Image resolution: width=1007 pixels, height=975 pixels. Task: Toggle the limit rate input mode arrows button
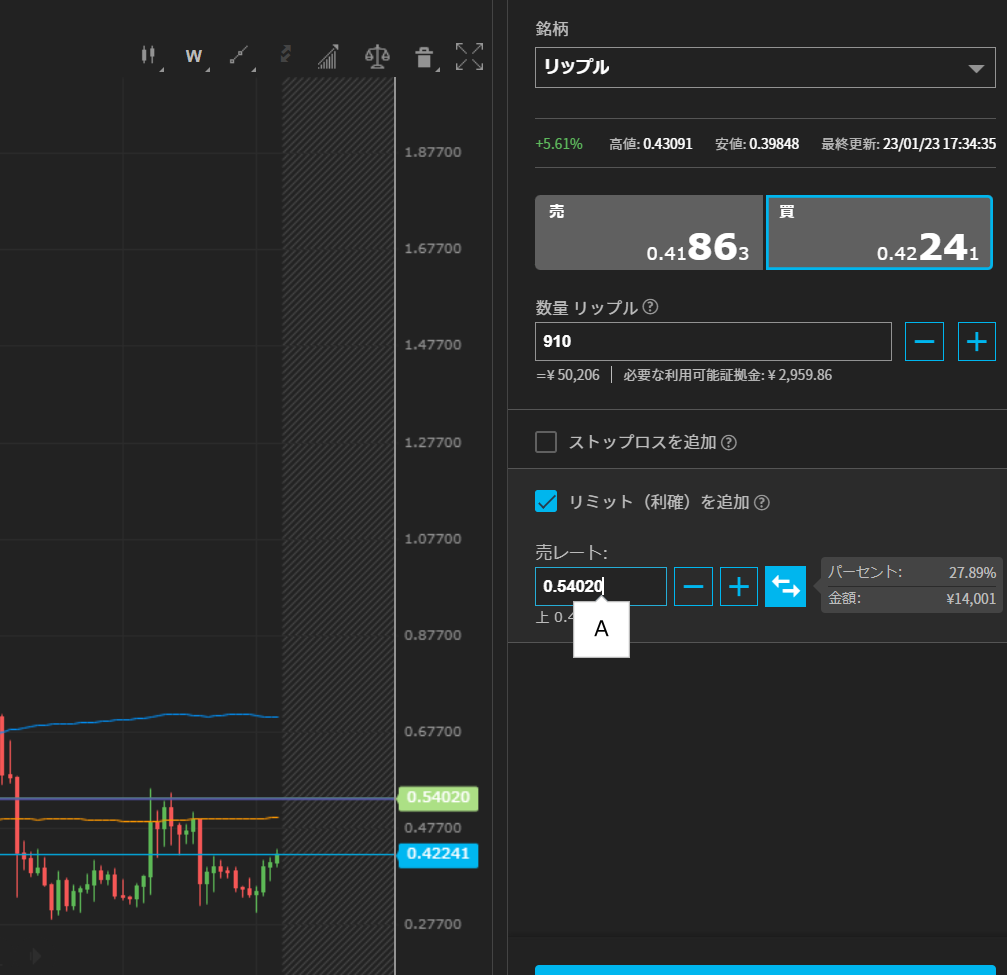pos(785,587)
